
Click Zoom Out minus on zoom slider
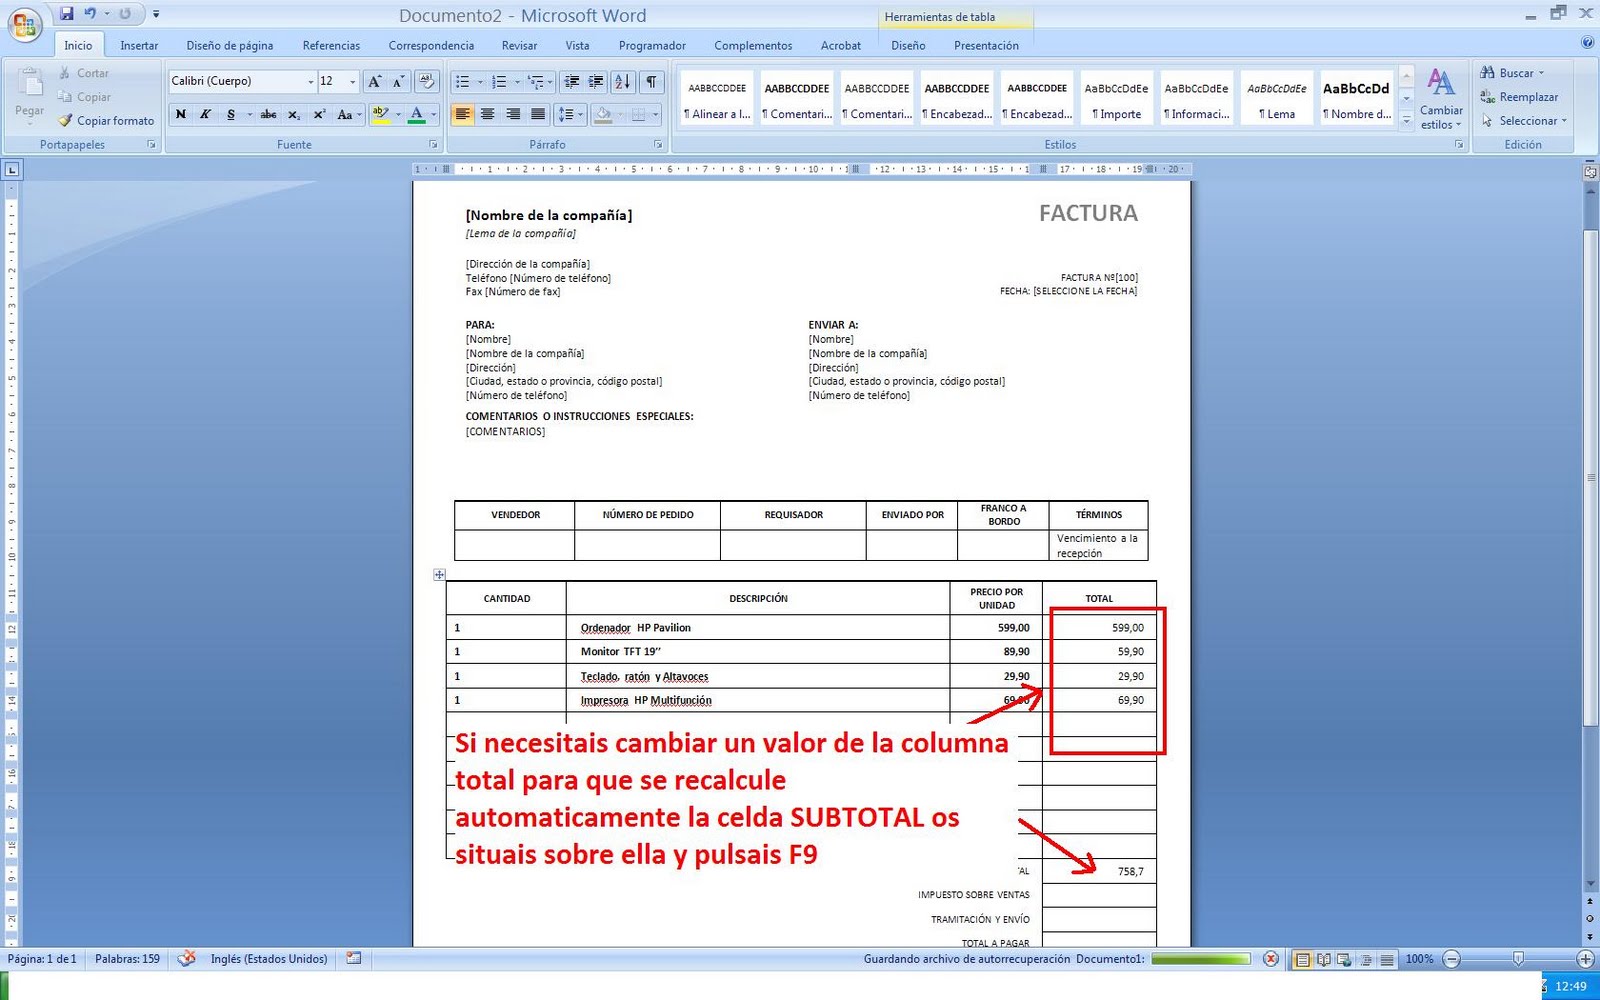point(1452,958)
